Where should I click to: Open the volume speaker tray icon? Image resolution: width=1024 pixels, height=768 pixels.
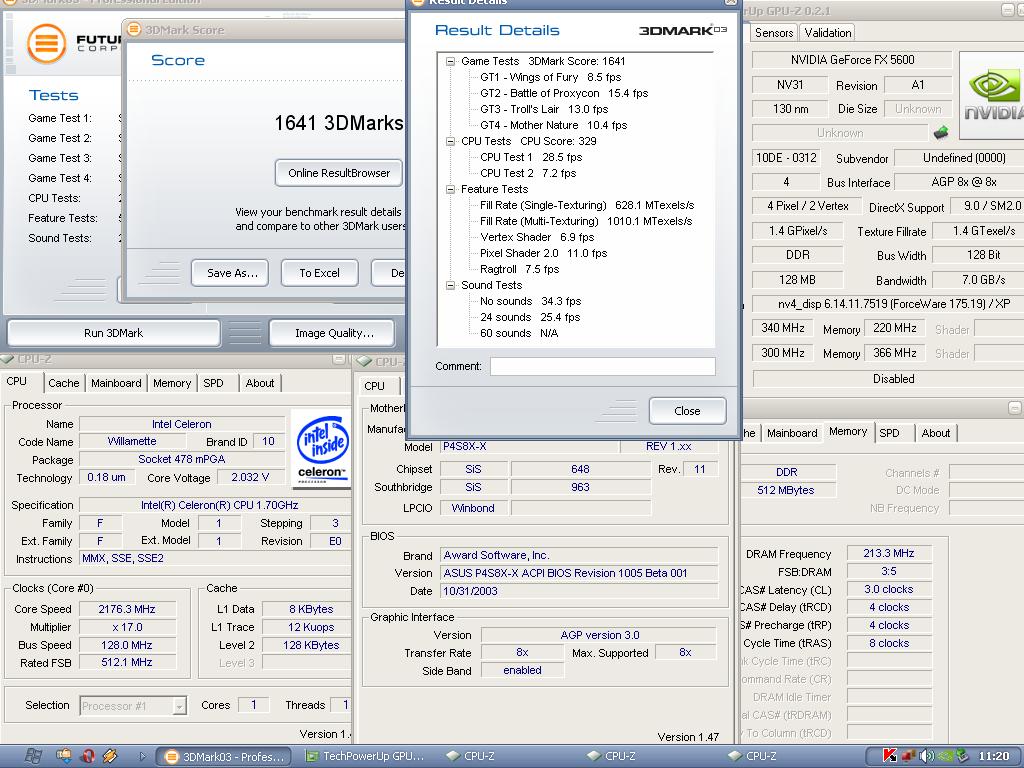pyautogui.click(x=926, y=756)
